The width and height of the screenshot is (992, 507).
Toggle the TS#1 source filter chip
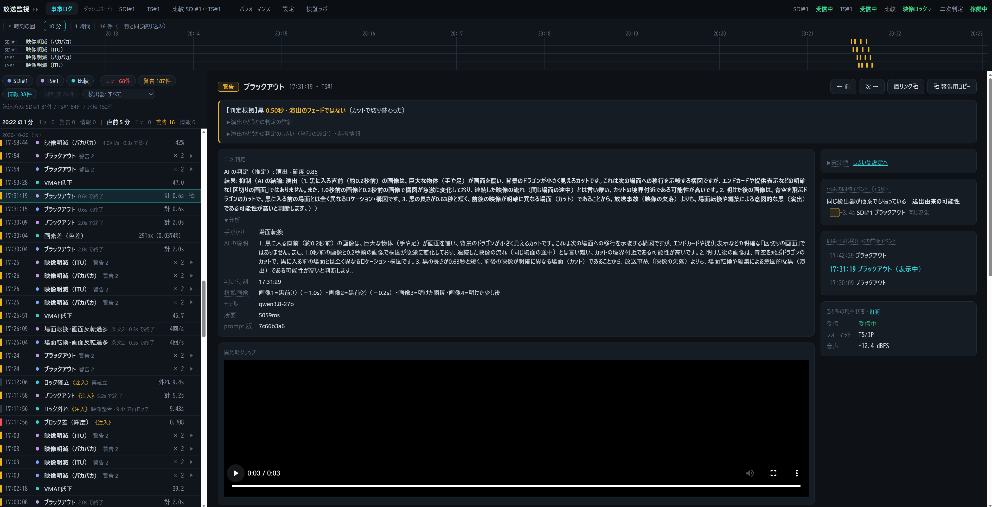[49, 80]
